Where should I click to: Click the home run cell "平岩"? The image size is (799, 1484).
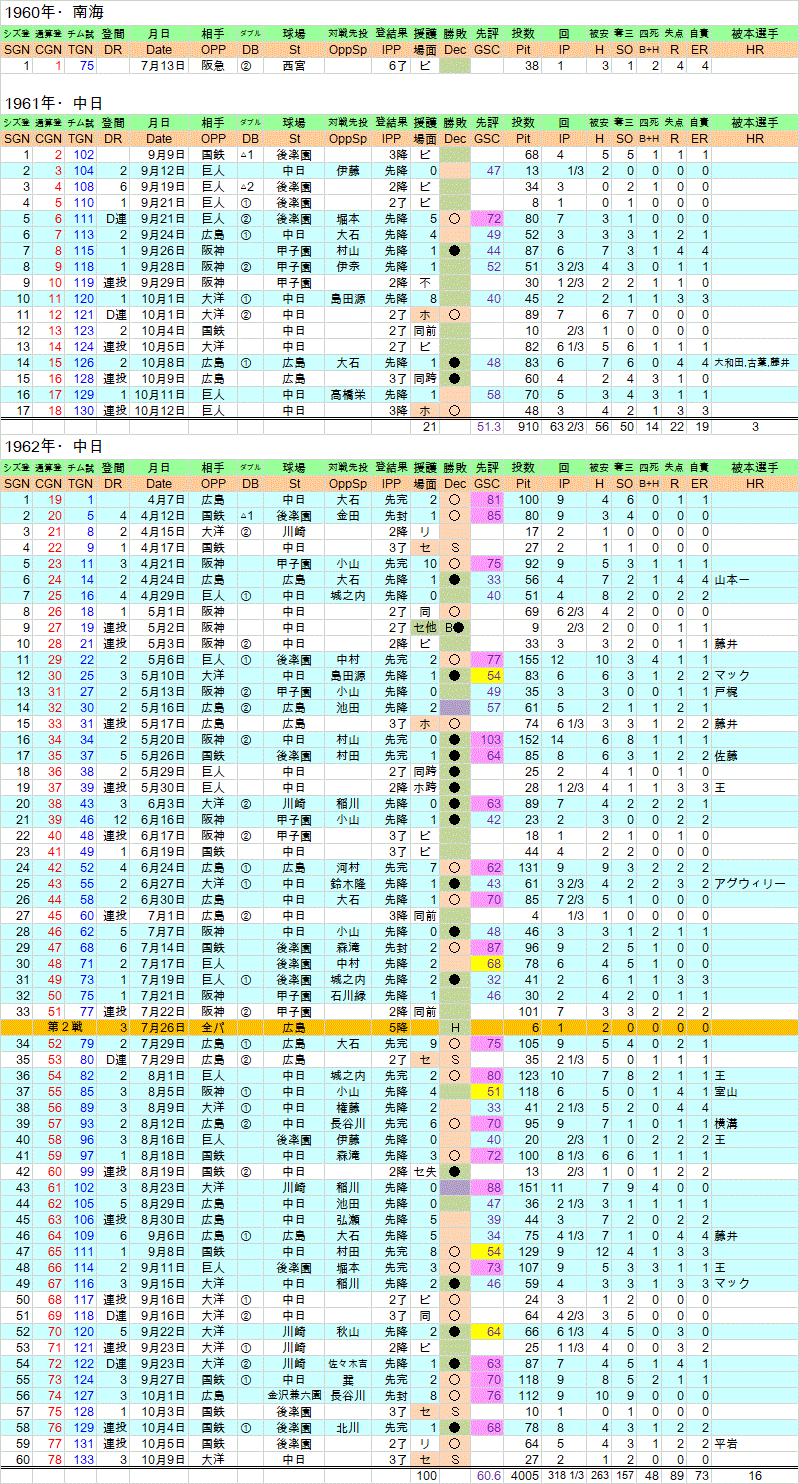coord(726,1444)
